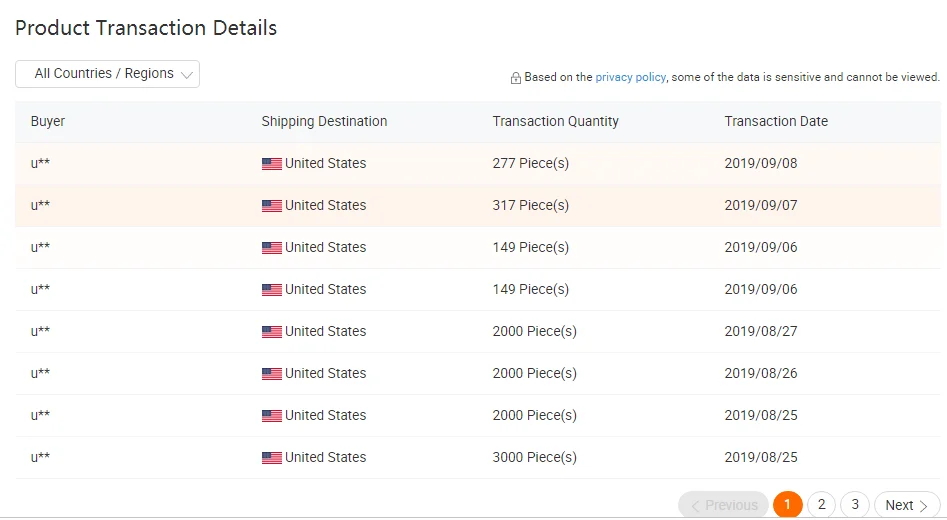Click US flag in 277 Piece(s) row
The image size is (947, 520).
click(272, 164)
